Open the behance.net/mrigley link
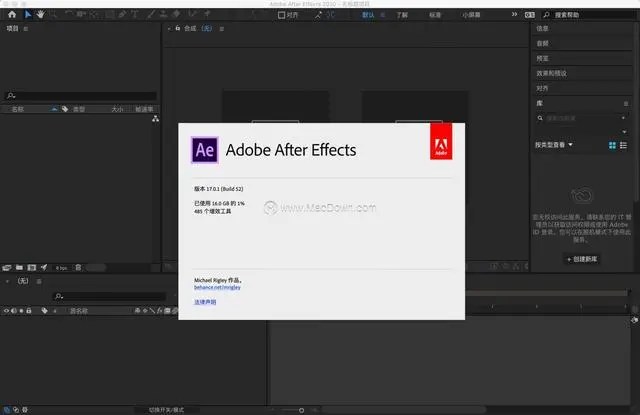 point(217,287)
